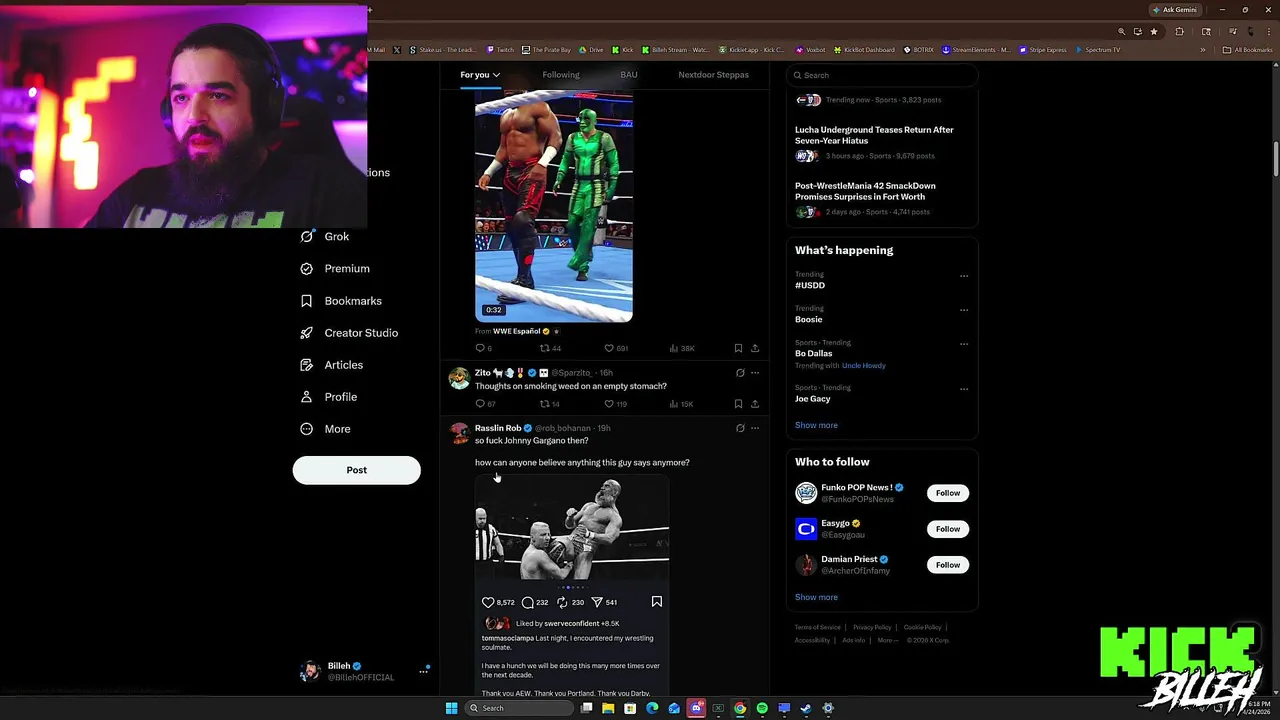This screenshot has height=720, width=1280.
Task: Click the taskbar Search box
Action: tap(518, 708)
